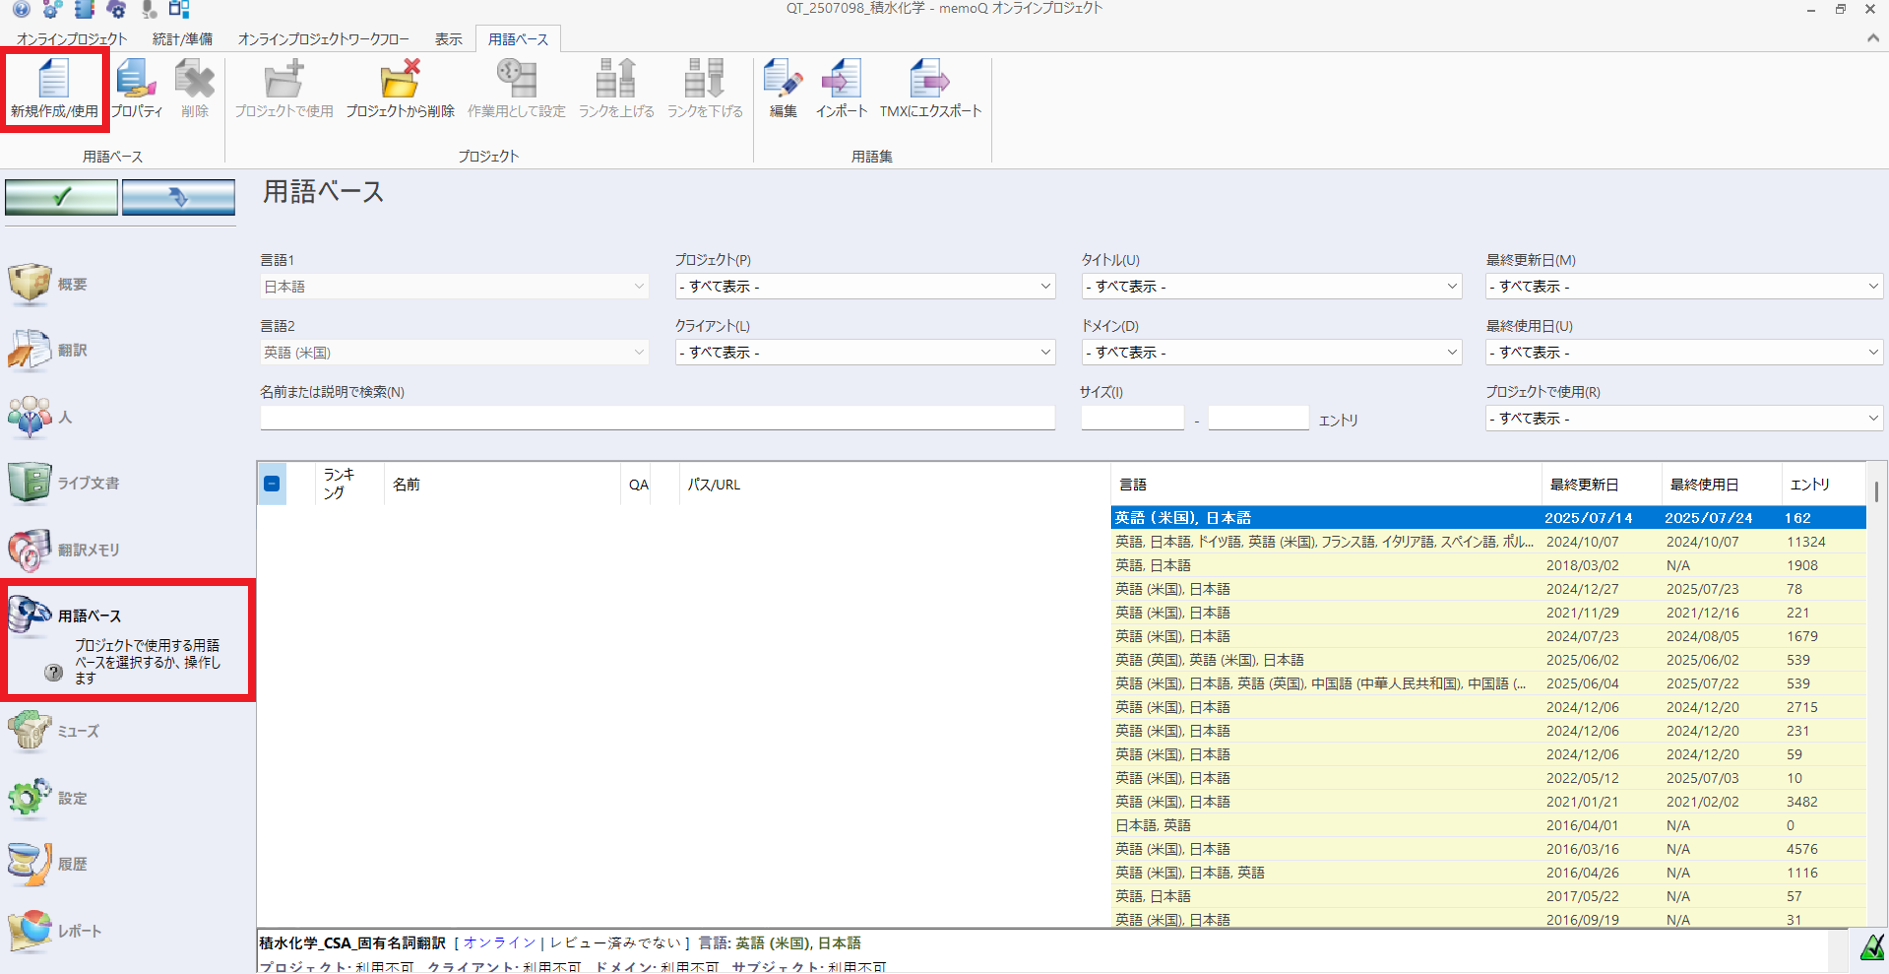The width and height of the screenshot is (1889, 974).
Task: Sort by the エントリ column header
Action: pos(1822,484)
